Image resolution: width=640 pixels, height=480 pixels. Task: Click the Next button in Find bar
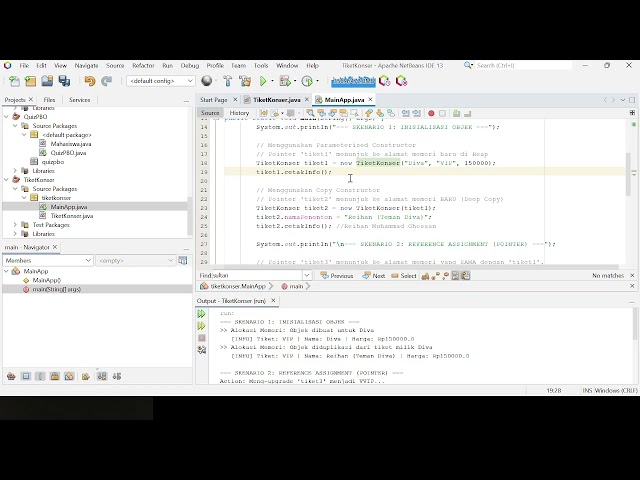pyautogui.click(x=373, y=276)
